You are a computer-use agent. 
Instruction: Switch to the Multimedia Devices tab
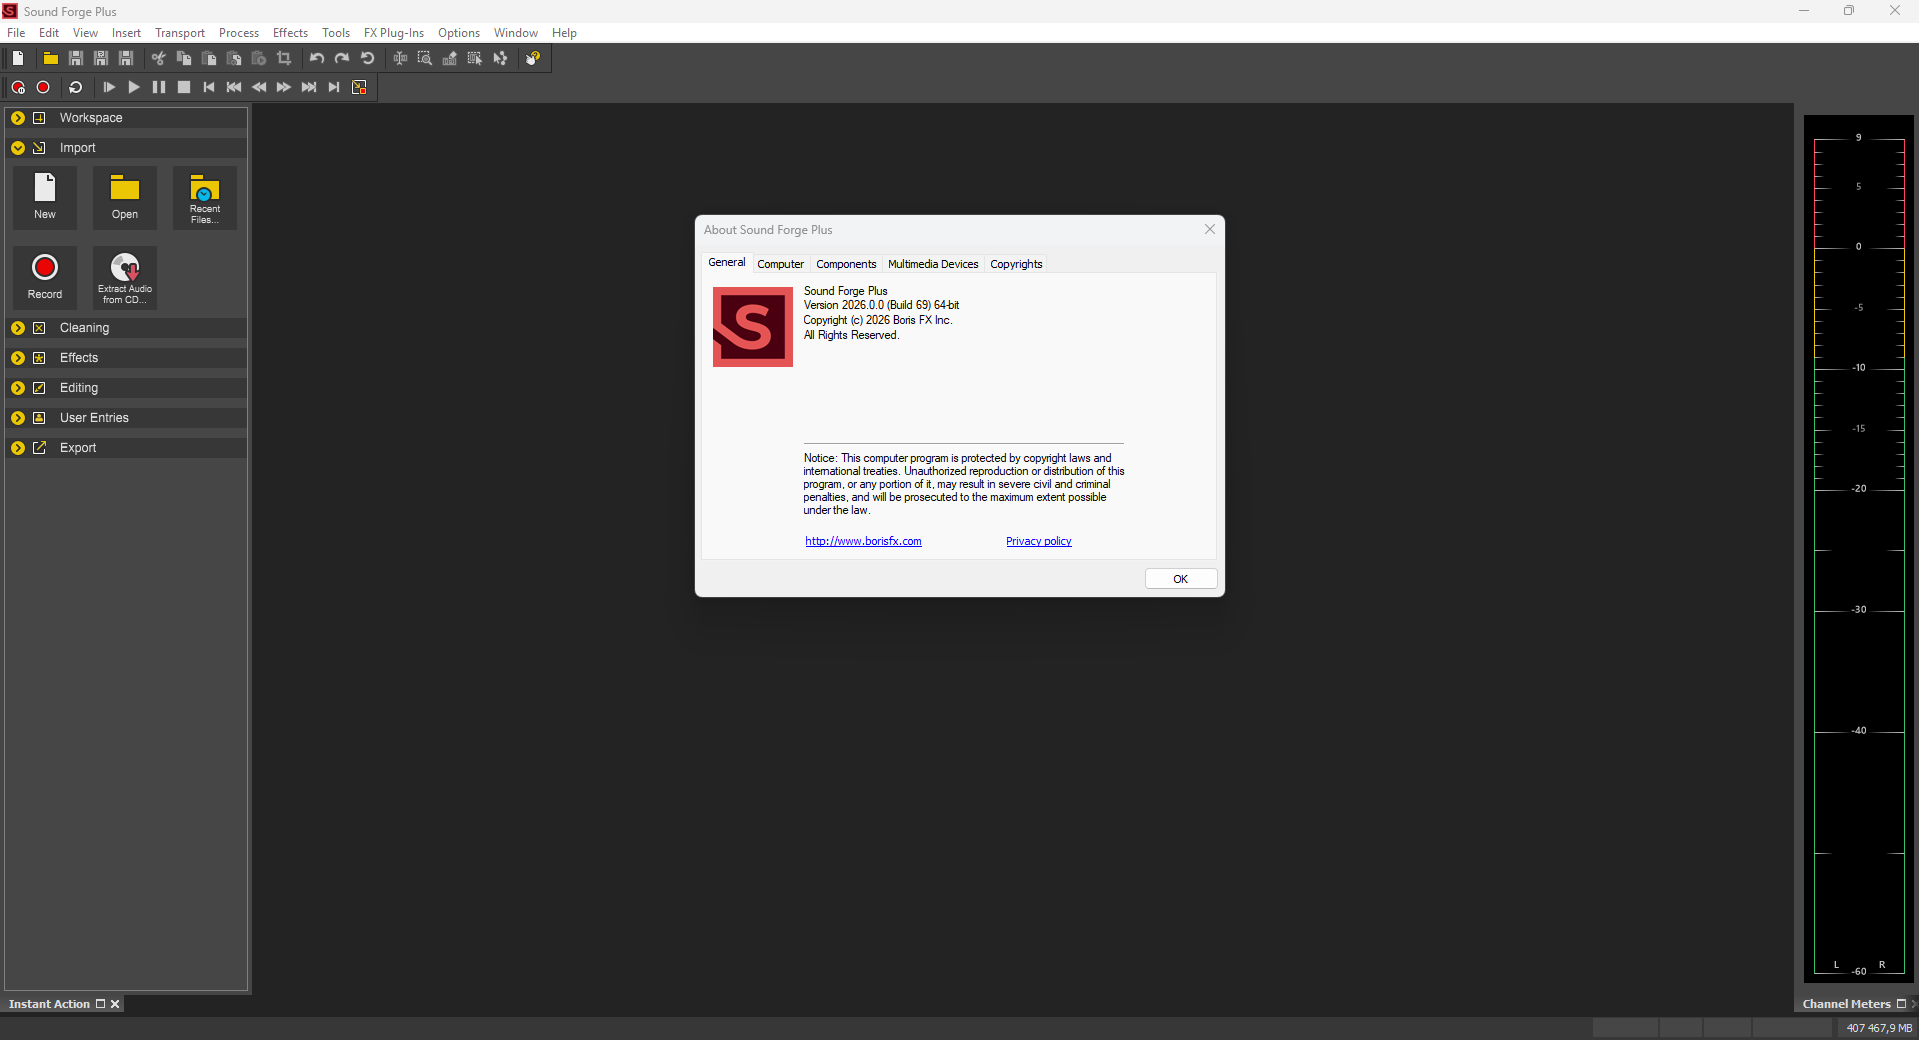click(933, 264)
